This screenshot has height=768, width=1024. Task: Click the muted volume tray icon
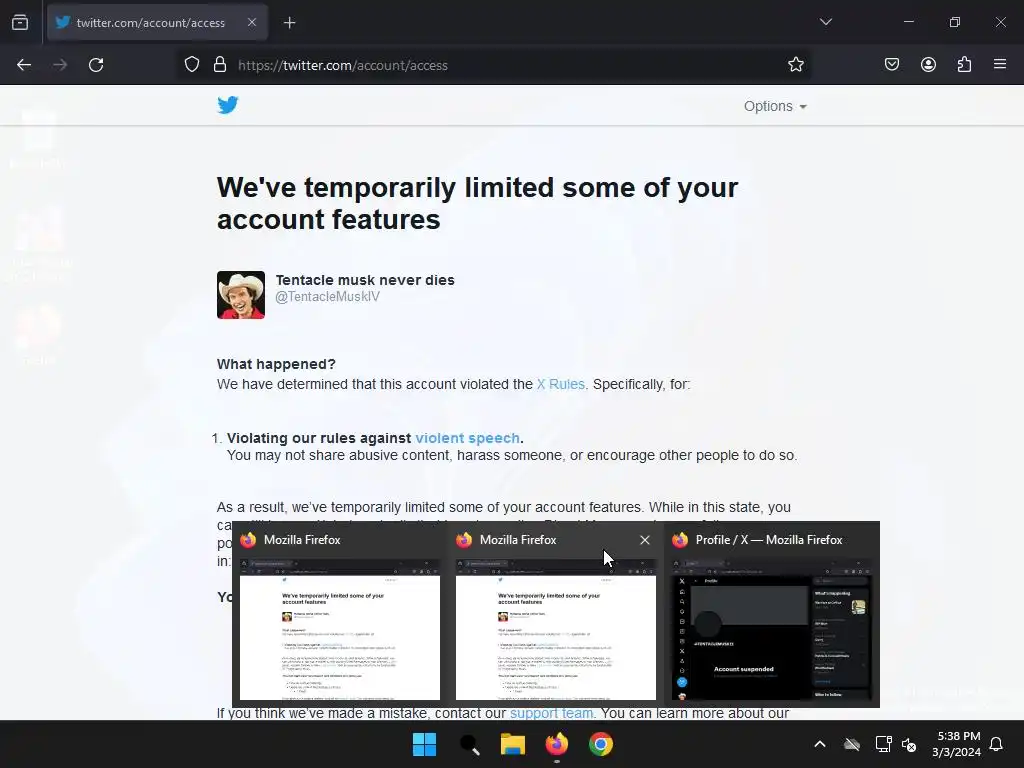pyautogui.click(x=908, y=744)
